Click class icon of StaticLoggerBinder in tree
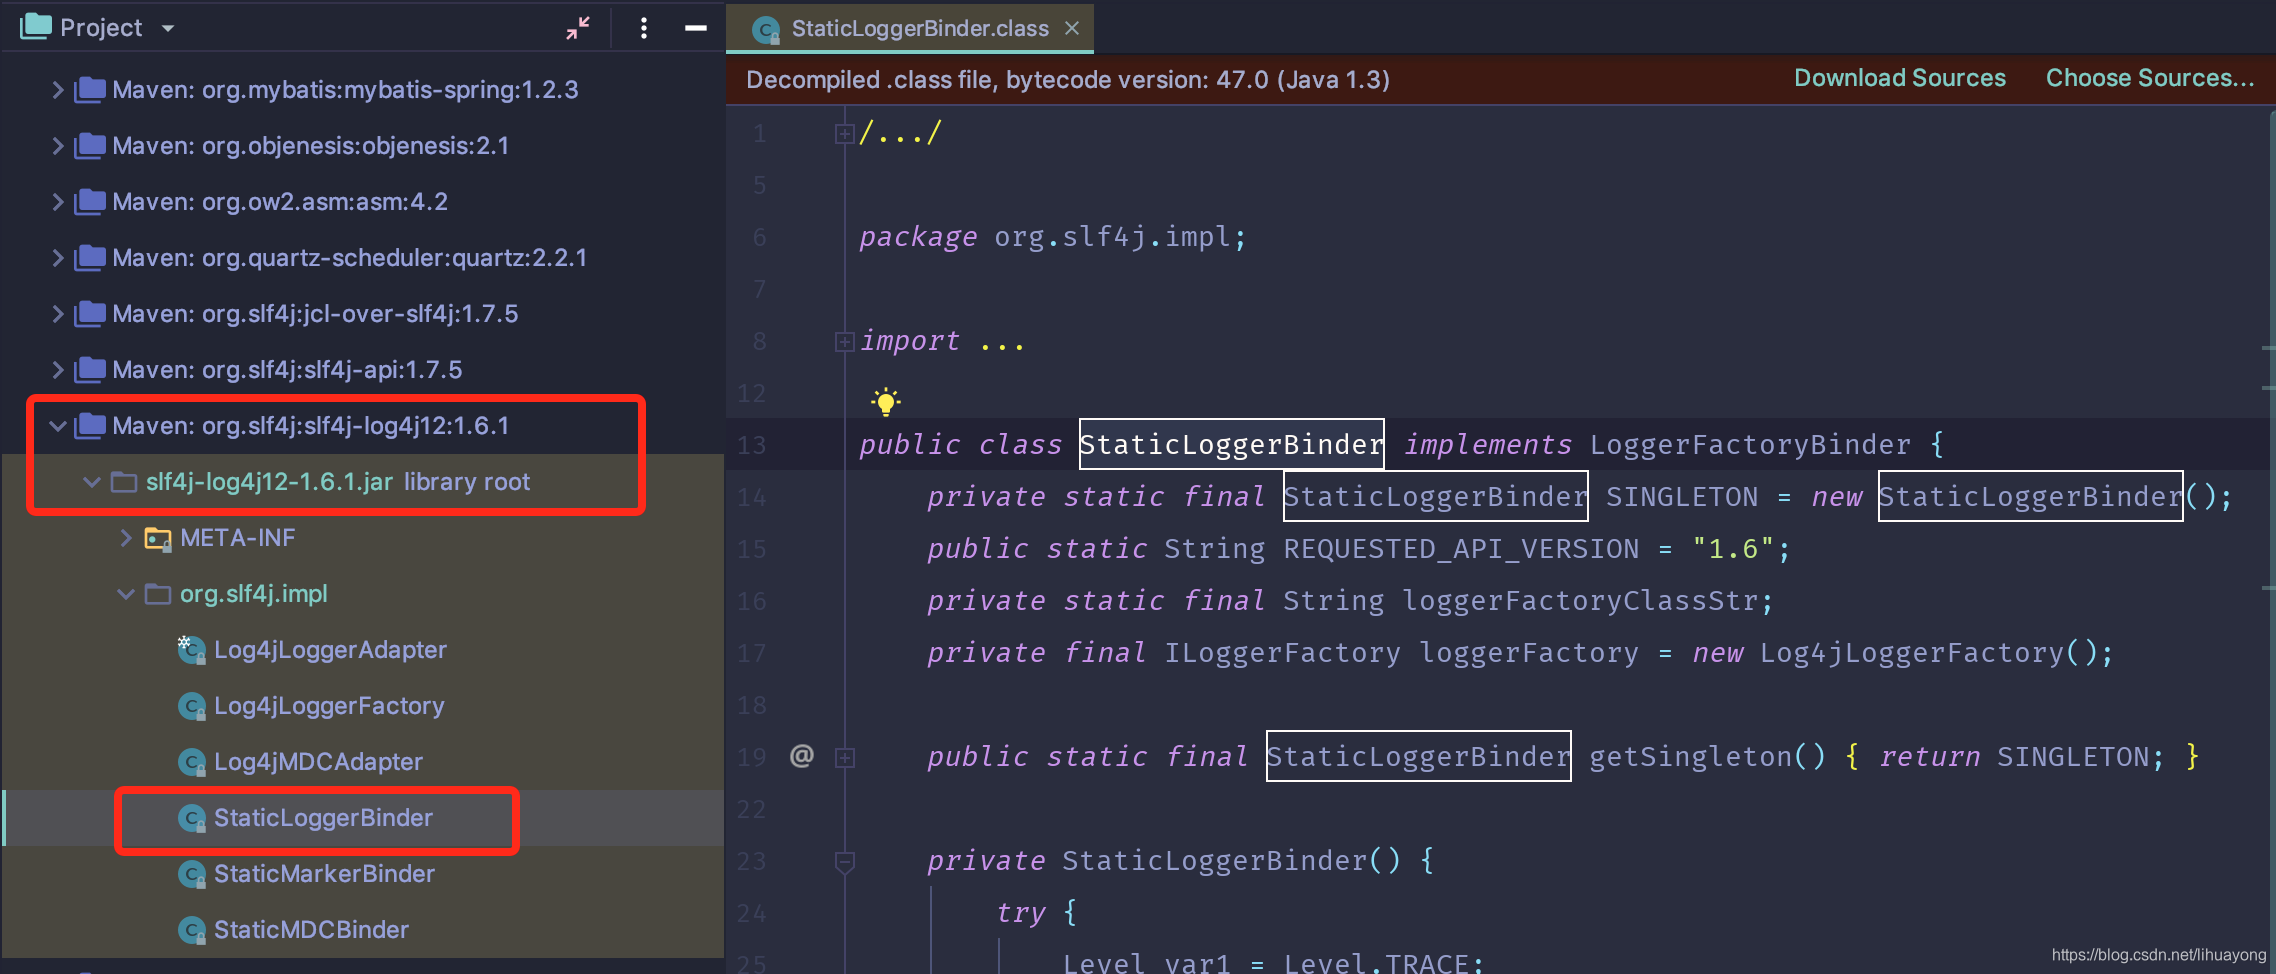The image size is (2276, 974). coord(192,818)
